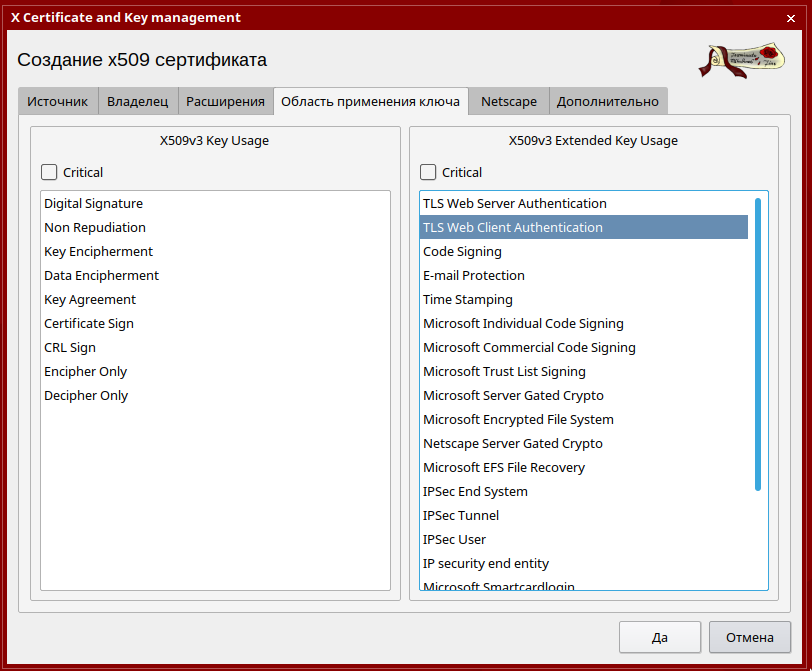Image resolution: width=812 pixels, height=671 pixels.
Task: Switch to the Источник tab
Action: [58, 101]
